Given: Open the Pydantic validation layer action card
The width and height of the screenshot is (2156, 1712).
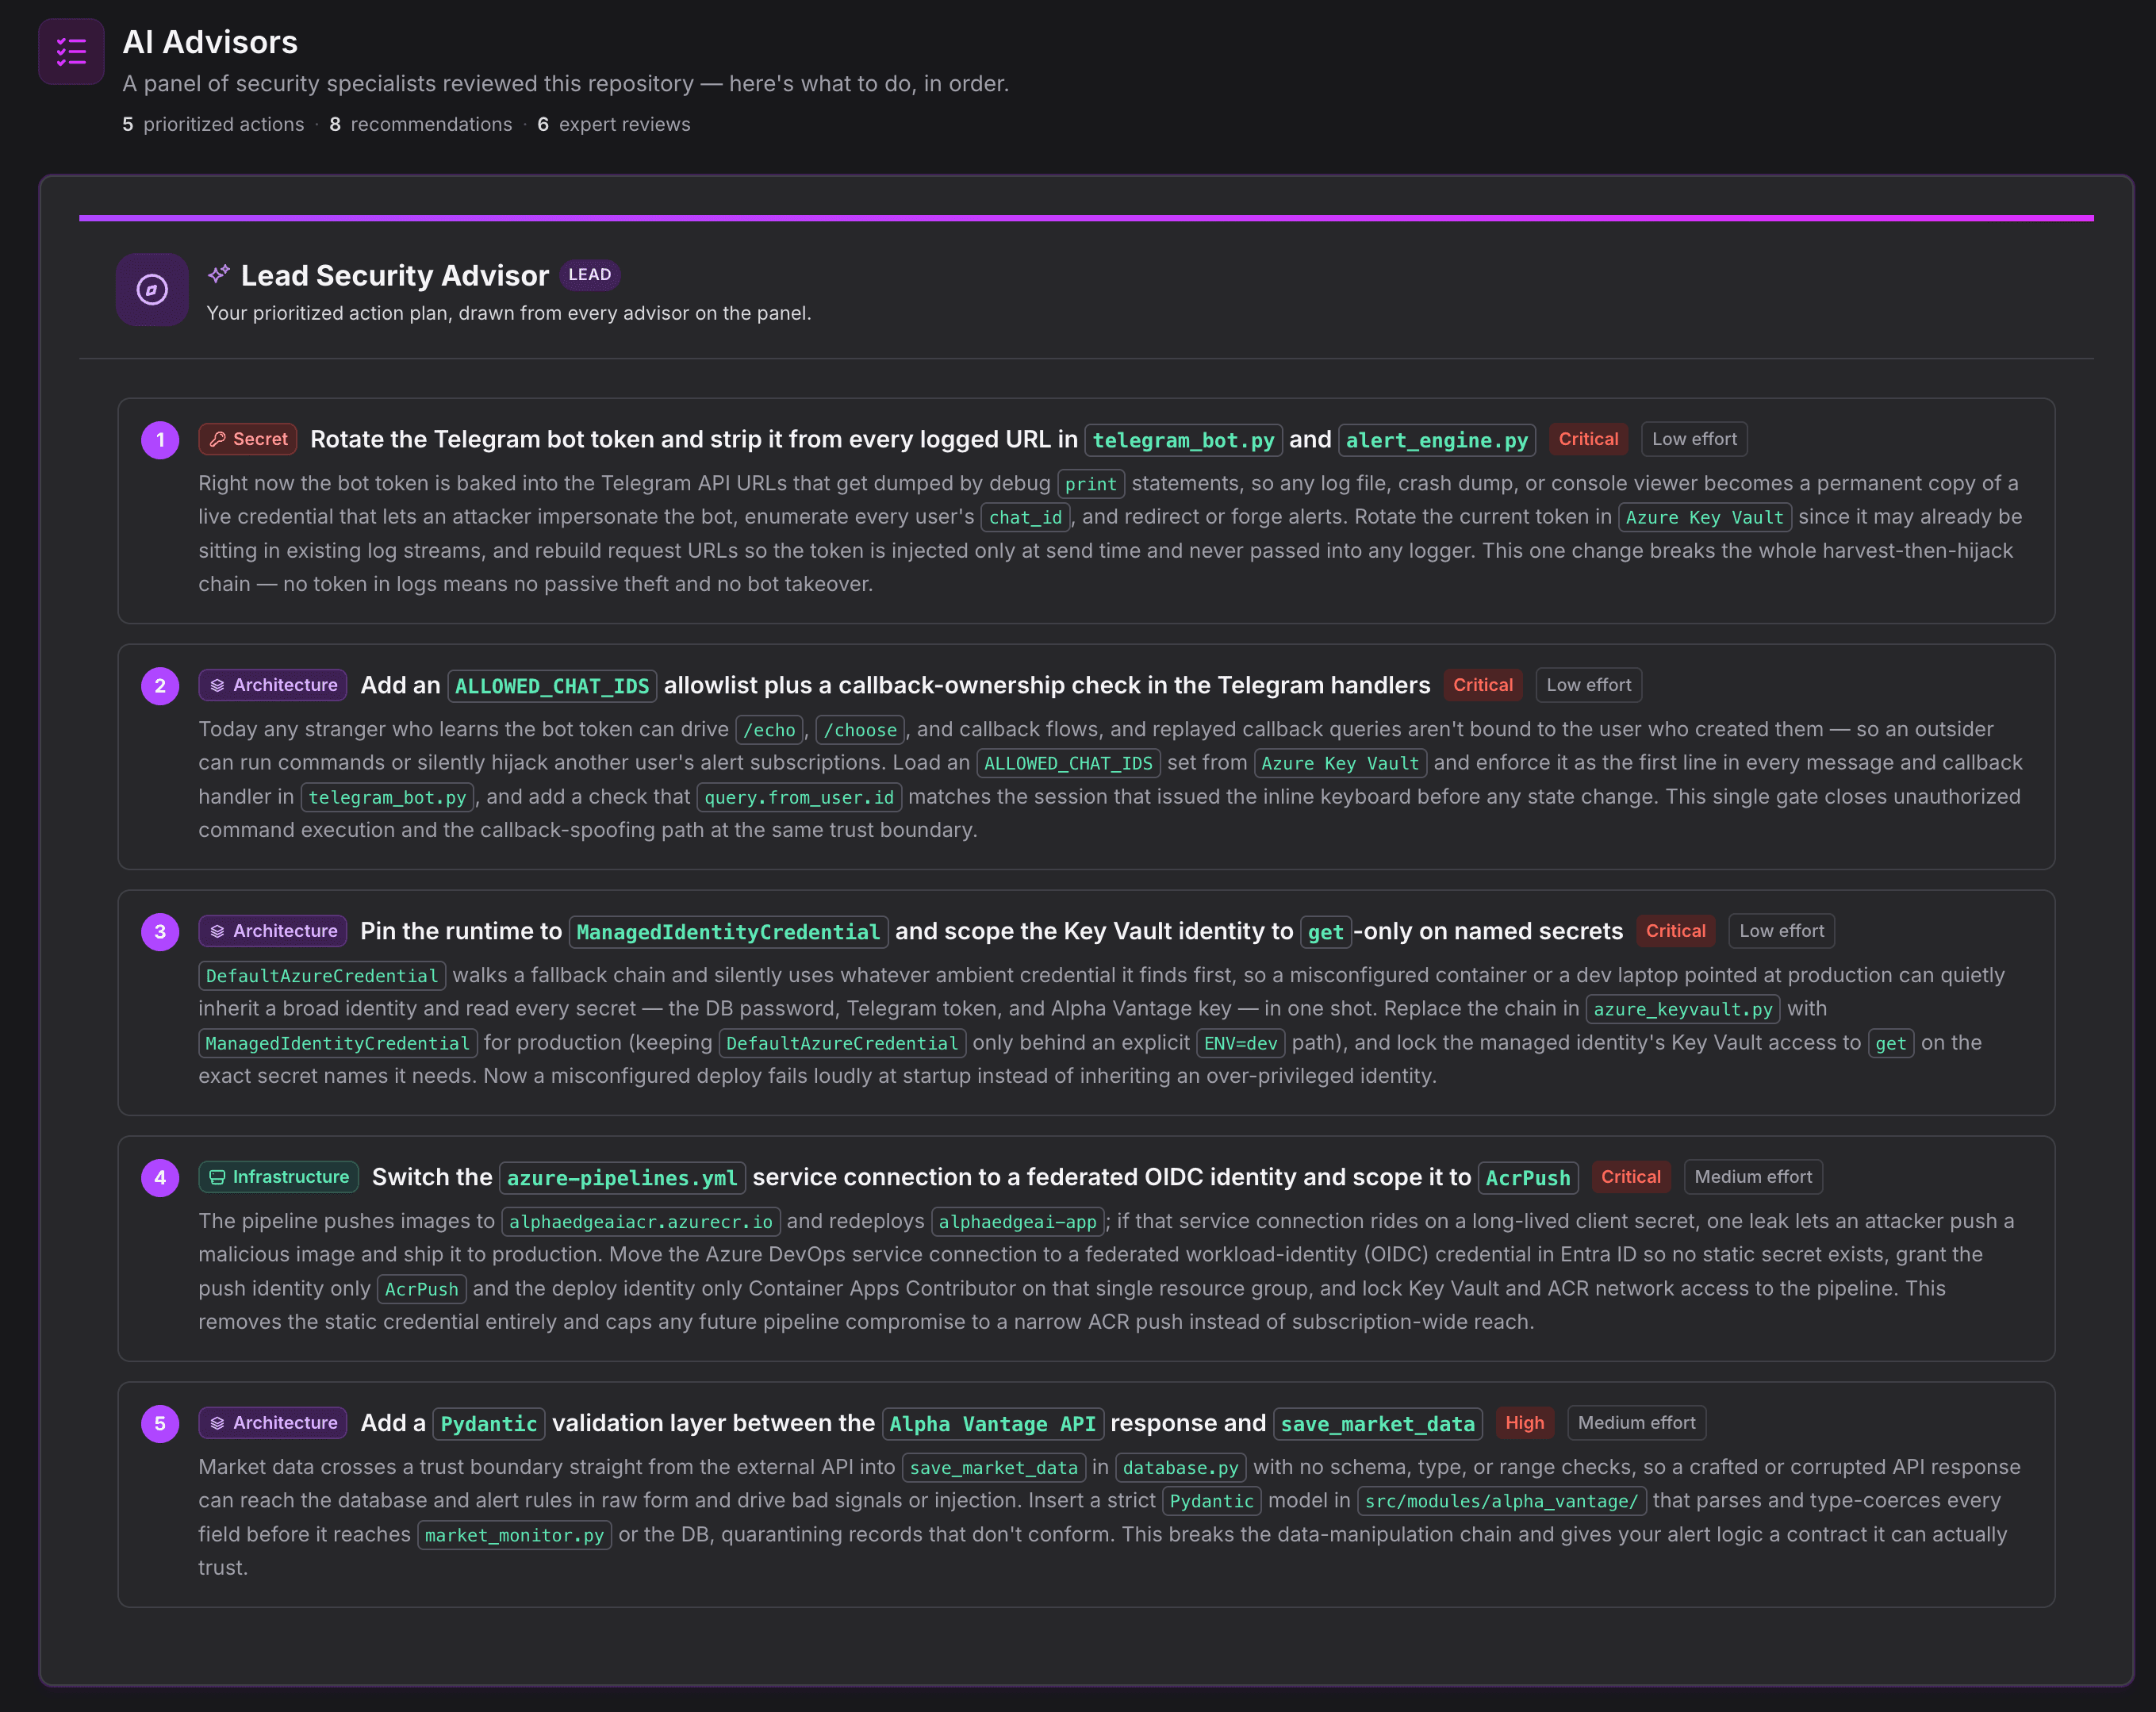Looking at the screenshot, I should (1086, 1495).
